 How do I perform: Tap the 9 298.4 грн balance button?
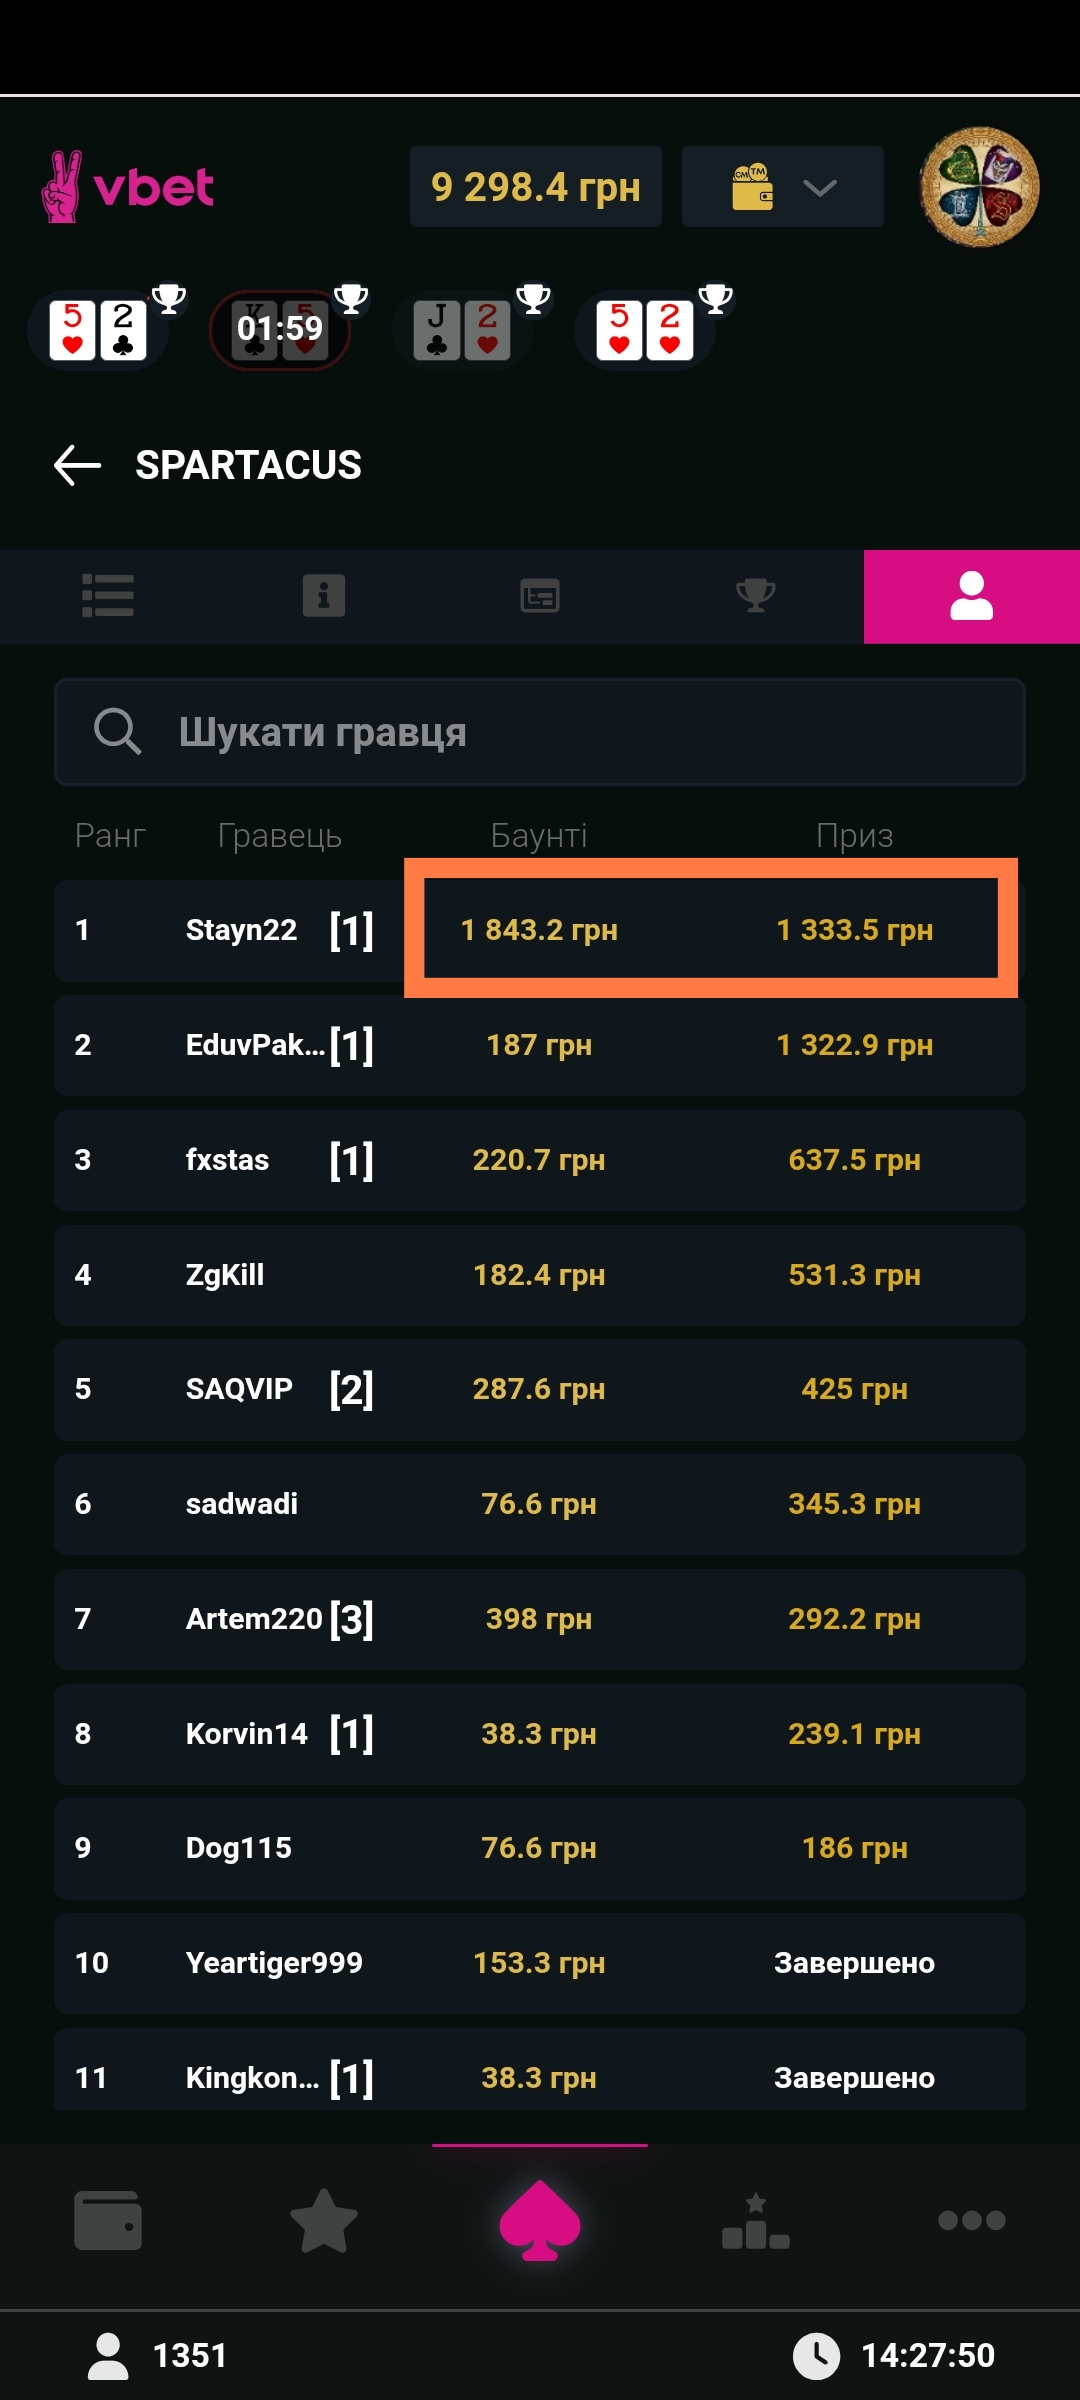coord(536,187)
